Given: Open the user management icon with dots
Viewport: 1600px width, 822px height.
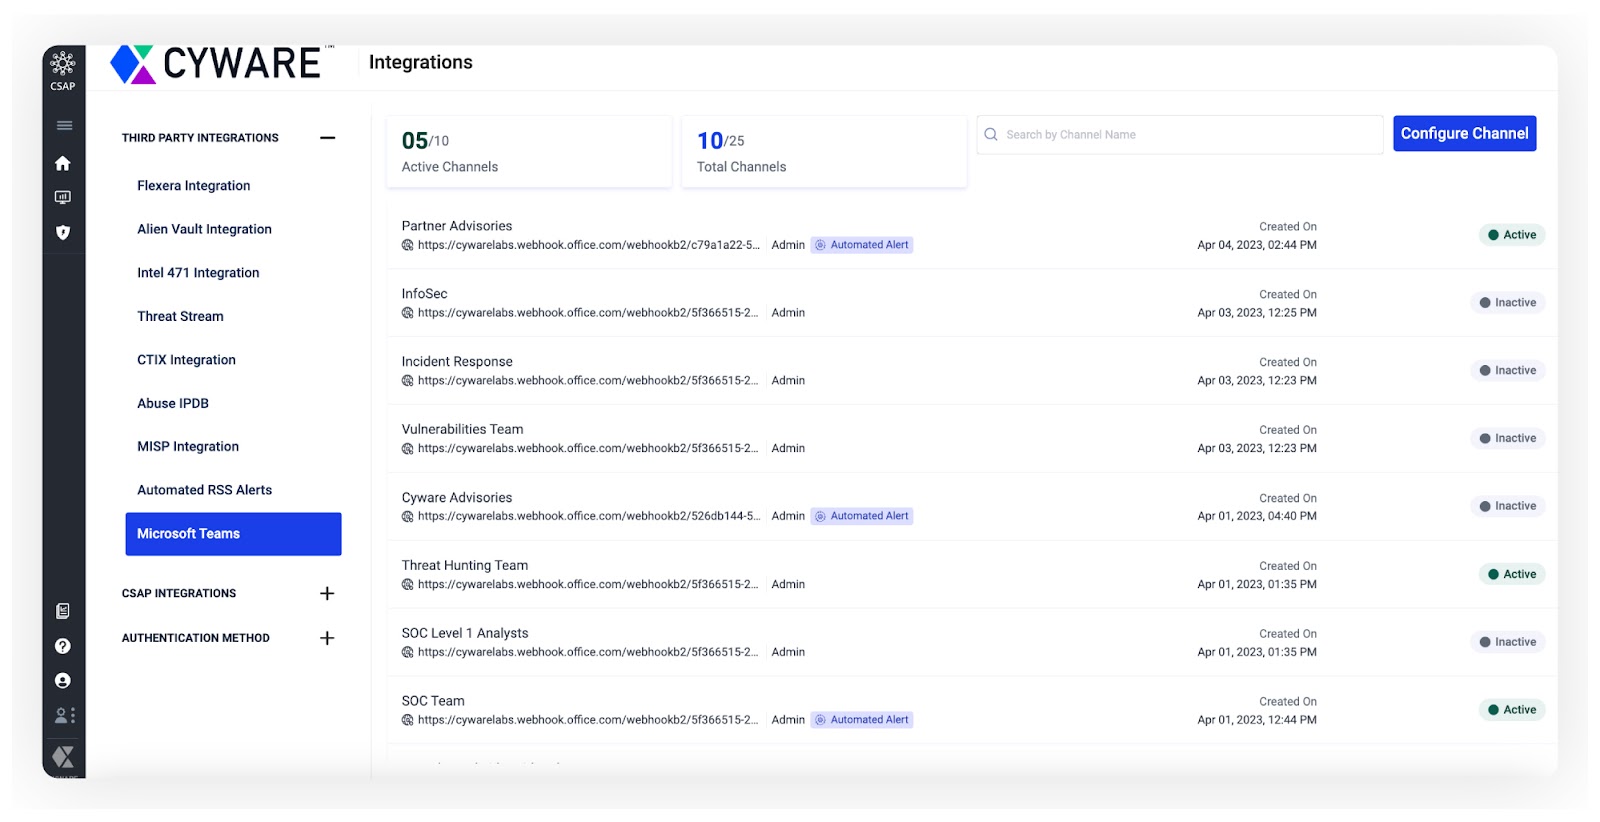Looking at the screenshot, I should (64, 715).
